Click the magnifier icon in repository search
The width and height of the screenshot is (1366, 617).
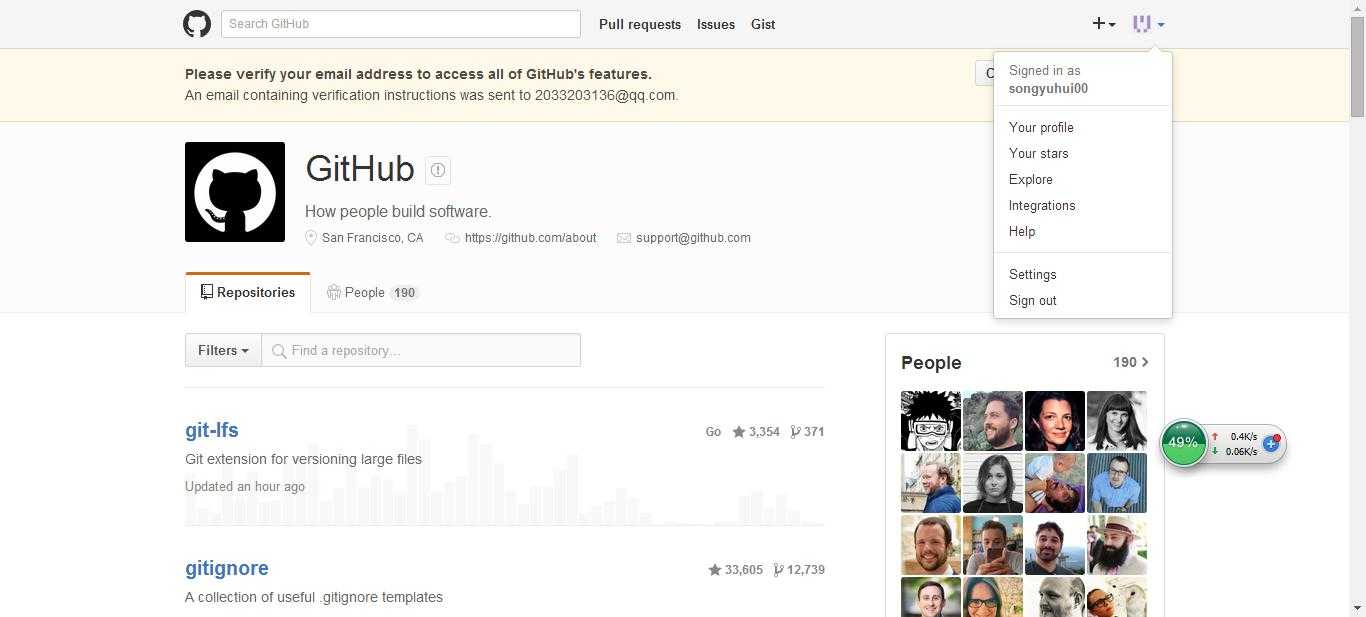(279, 351)
